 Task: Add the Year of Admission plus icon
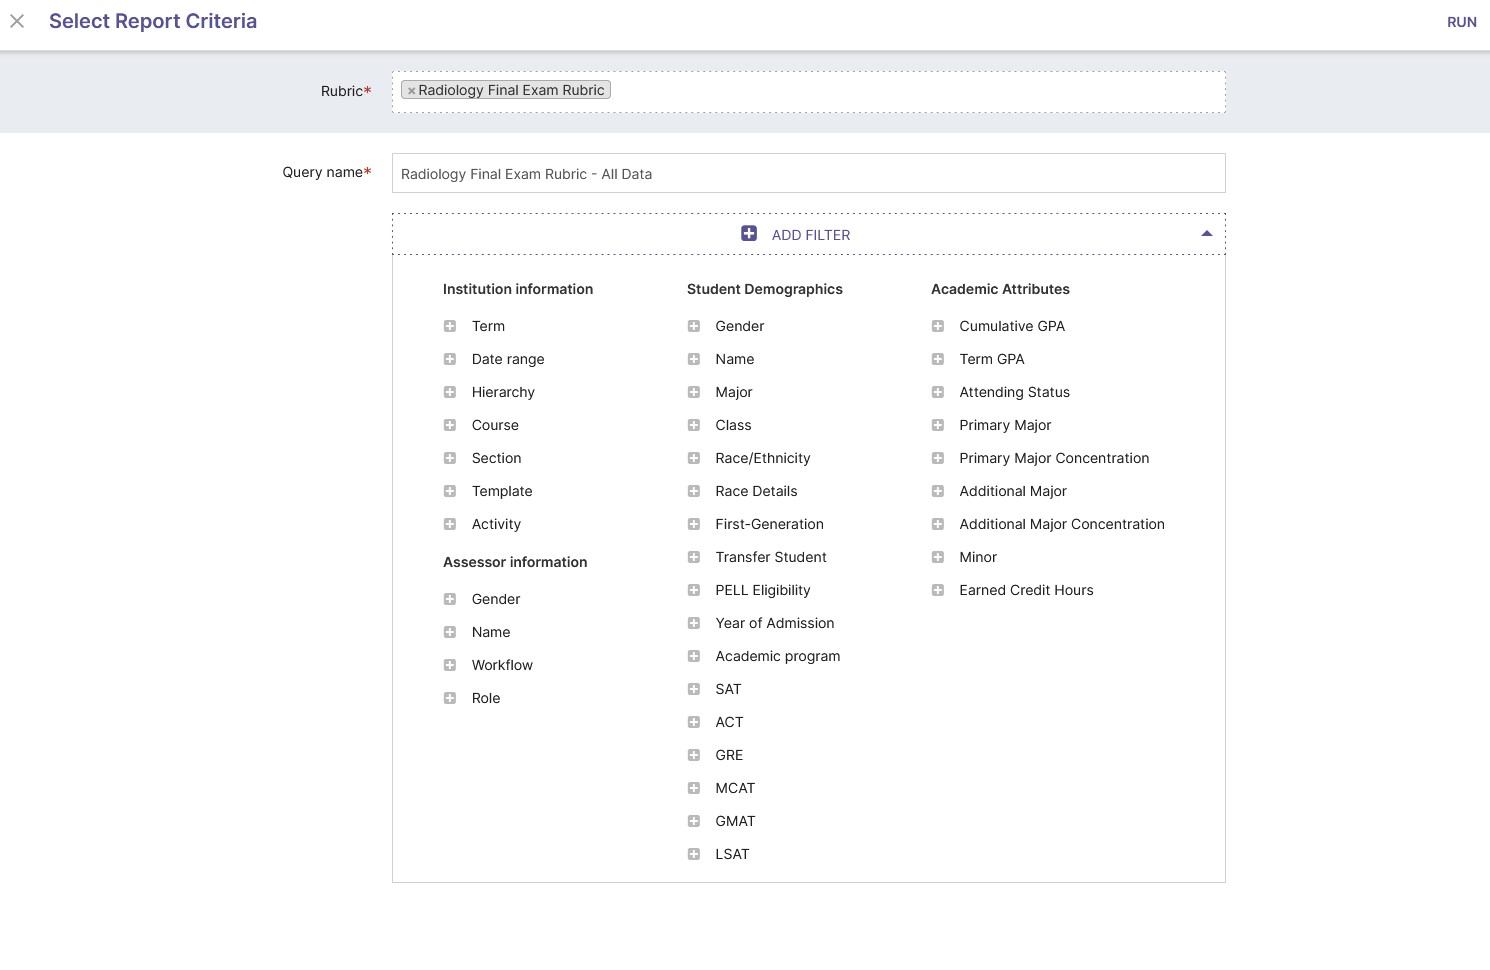point(694,623)
